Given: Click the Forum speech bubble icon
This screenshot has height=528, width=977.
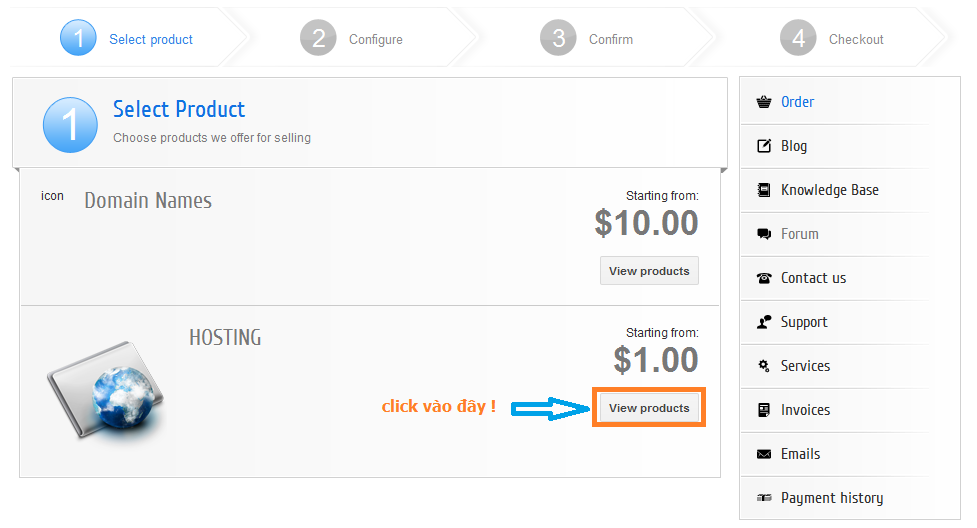Looking at the screenshot, I should pos(764,234).
